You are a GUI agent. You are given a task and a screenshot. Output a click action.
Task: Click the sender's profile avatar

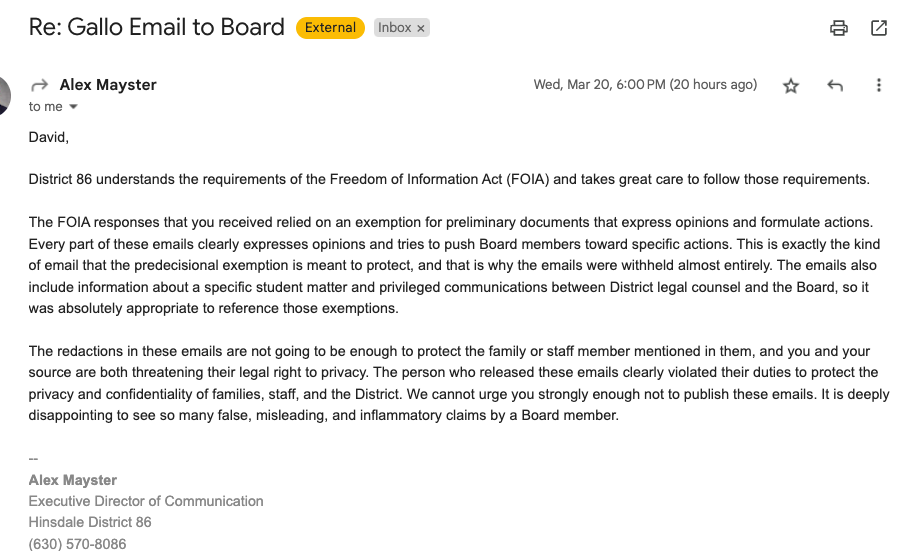[4, 95]
